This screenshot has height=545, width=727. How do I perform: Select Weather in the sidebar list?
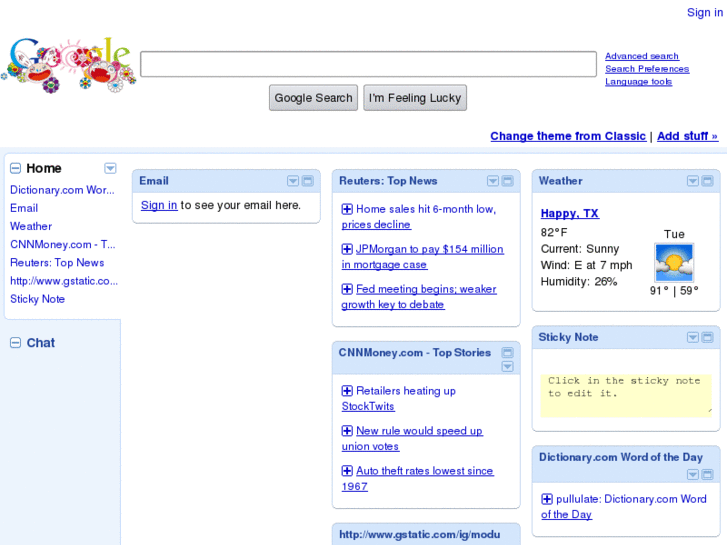coord(31,226)
